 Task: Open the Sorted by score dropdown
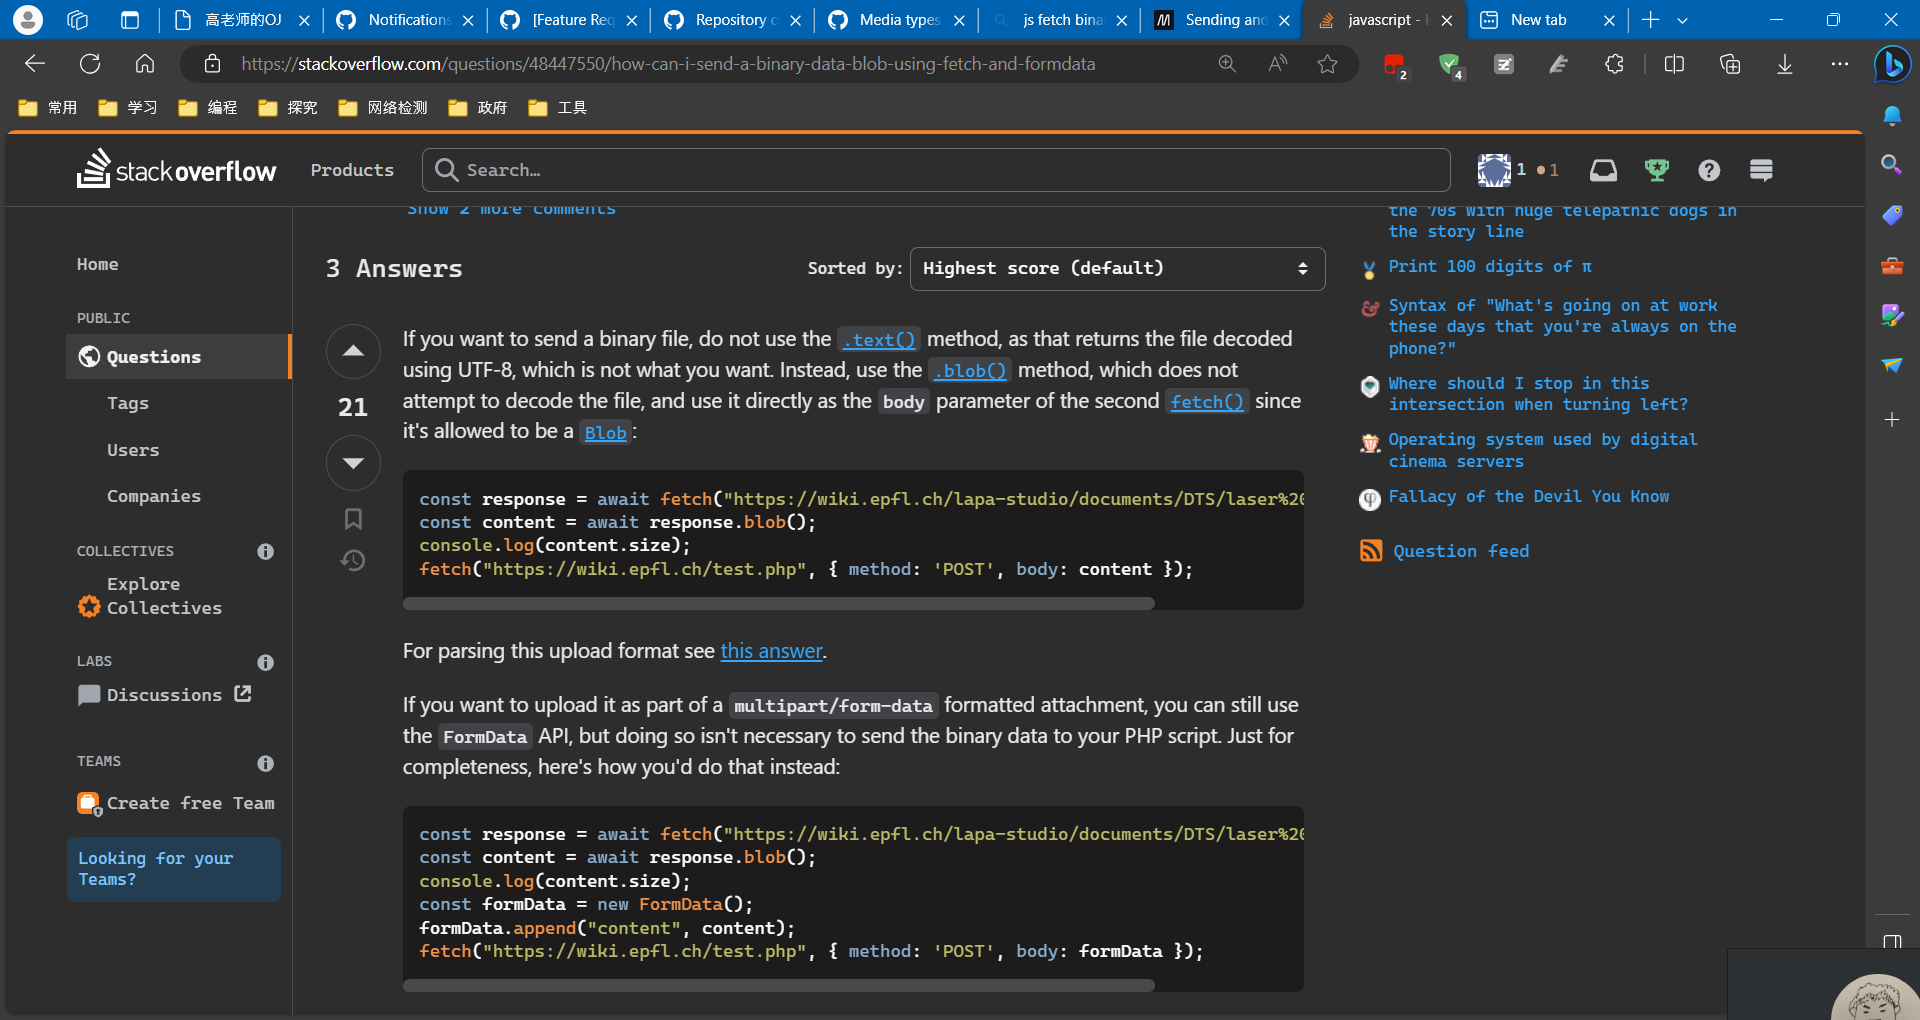pos(1116,268)
